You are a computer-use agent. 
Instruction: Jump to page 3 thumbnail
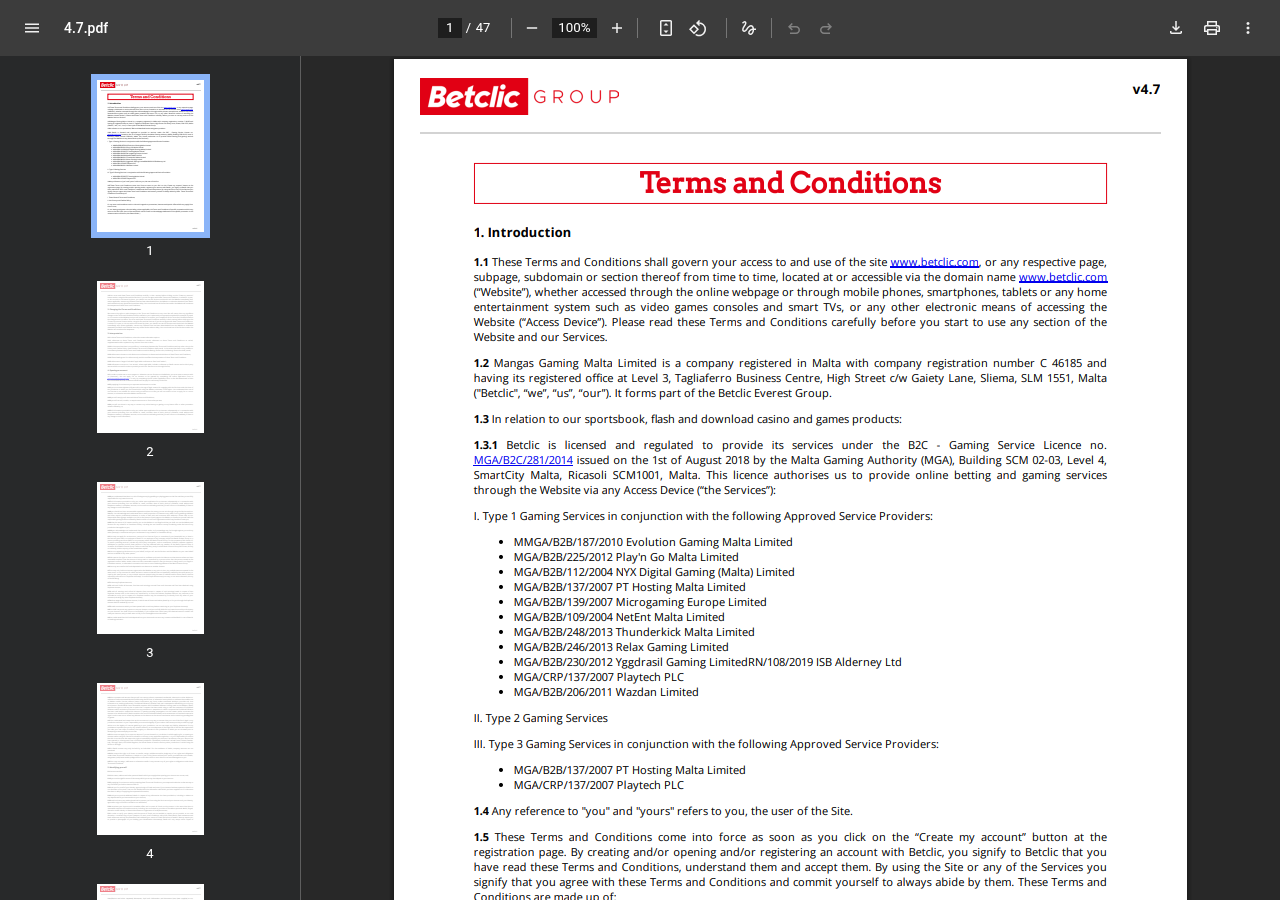150,558
